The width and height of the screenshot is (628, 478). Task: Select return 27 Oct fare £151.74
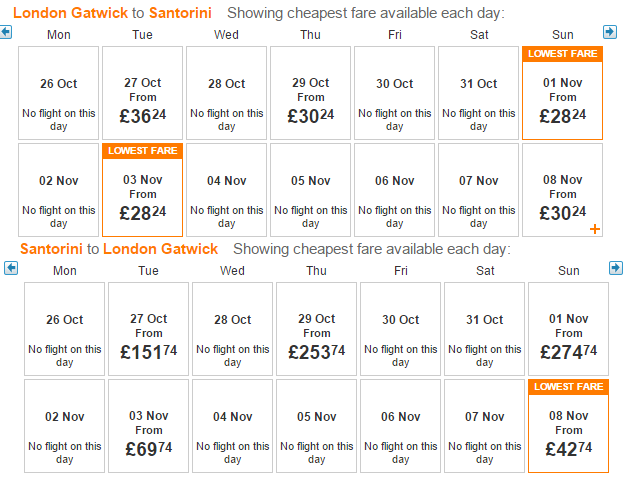tap(148, 329)
